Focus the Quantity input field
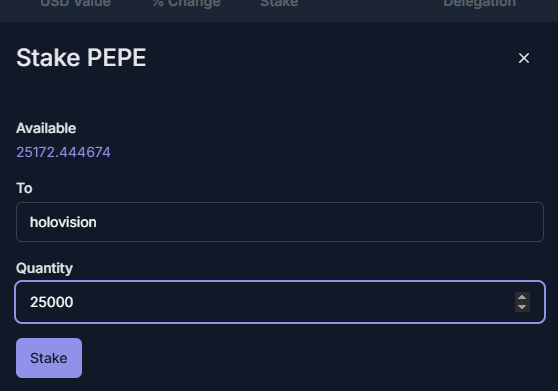Image resolution: width=558 pixels, height=391 pixels. (280, 302)
